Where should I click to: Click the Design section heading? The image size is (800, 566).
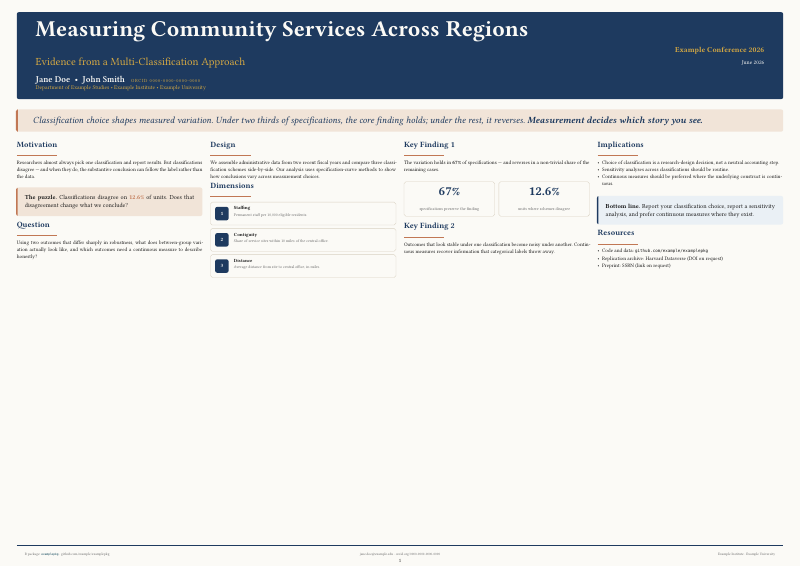click(x=222, y=145)
